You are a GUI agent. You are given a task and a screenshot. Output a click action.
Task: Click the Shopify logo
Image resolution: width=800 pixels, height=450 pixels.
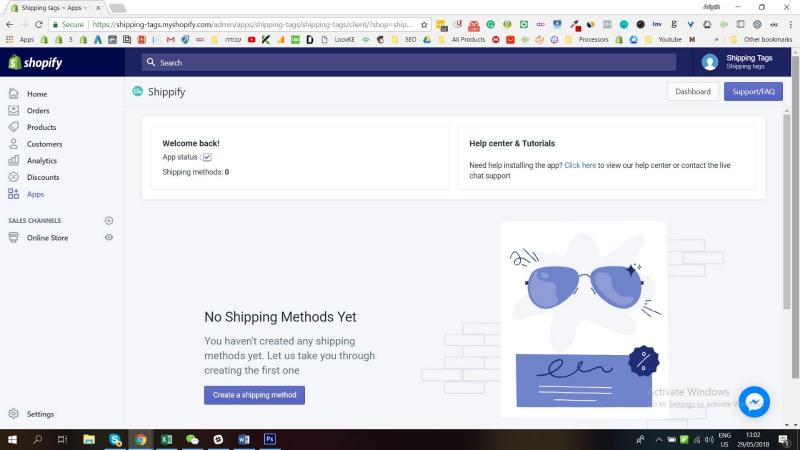[35, 62]
